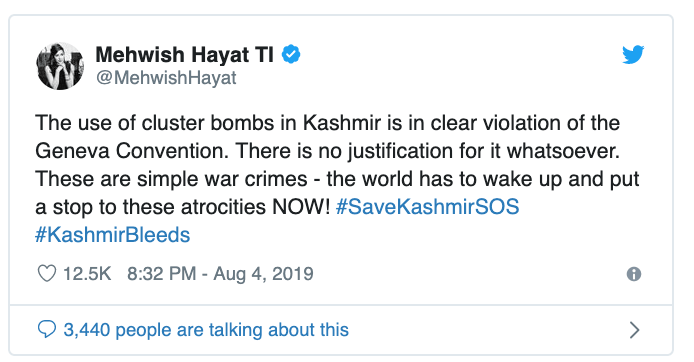Open Mehwish Hayat's profile picture

pos(60,66)
